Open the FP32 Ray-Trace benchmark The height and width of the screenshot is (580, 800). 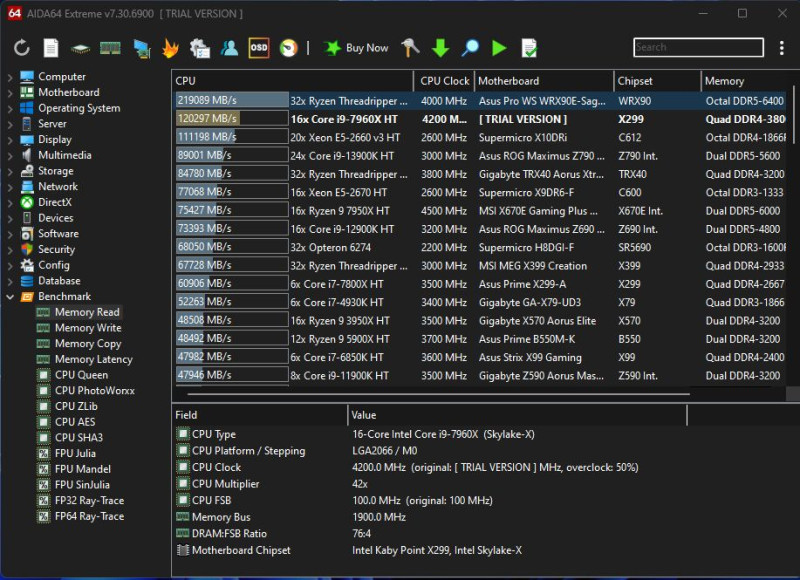89,500
